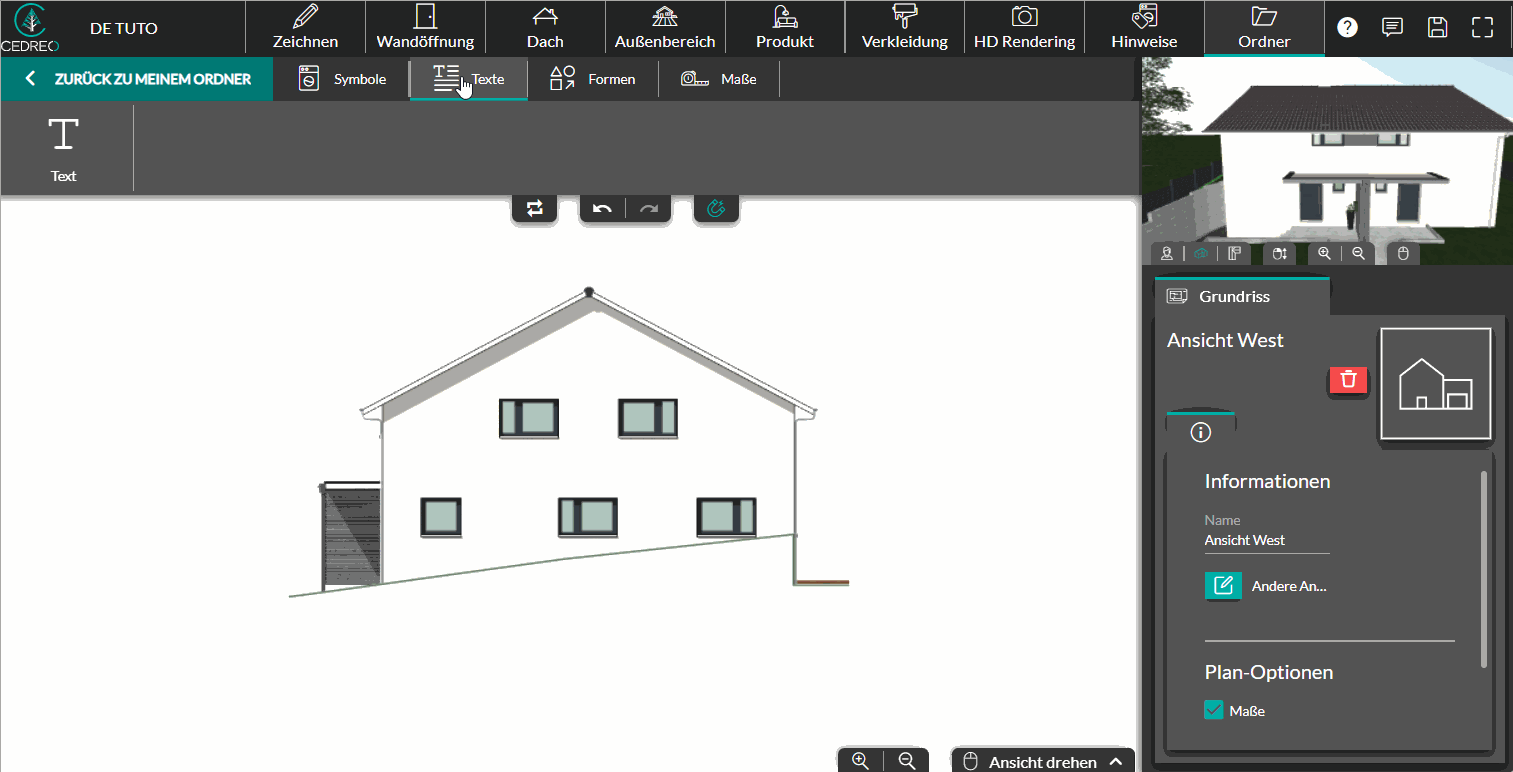The image size is (1513, 772).
Task: Open the Maße tab
Action: pos(718,79)
